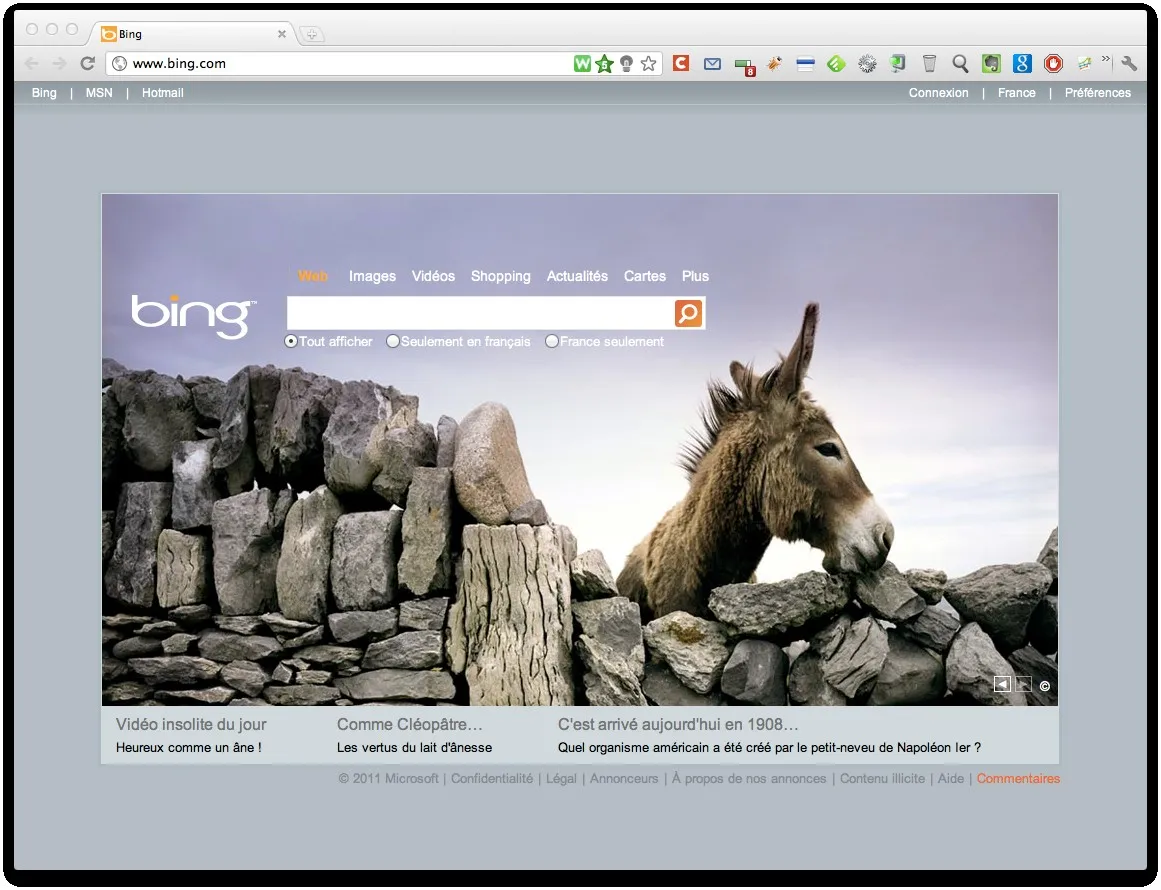Switch to the Vidéos search tab
1161x890 pixels.
pos(433,276)
